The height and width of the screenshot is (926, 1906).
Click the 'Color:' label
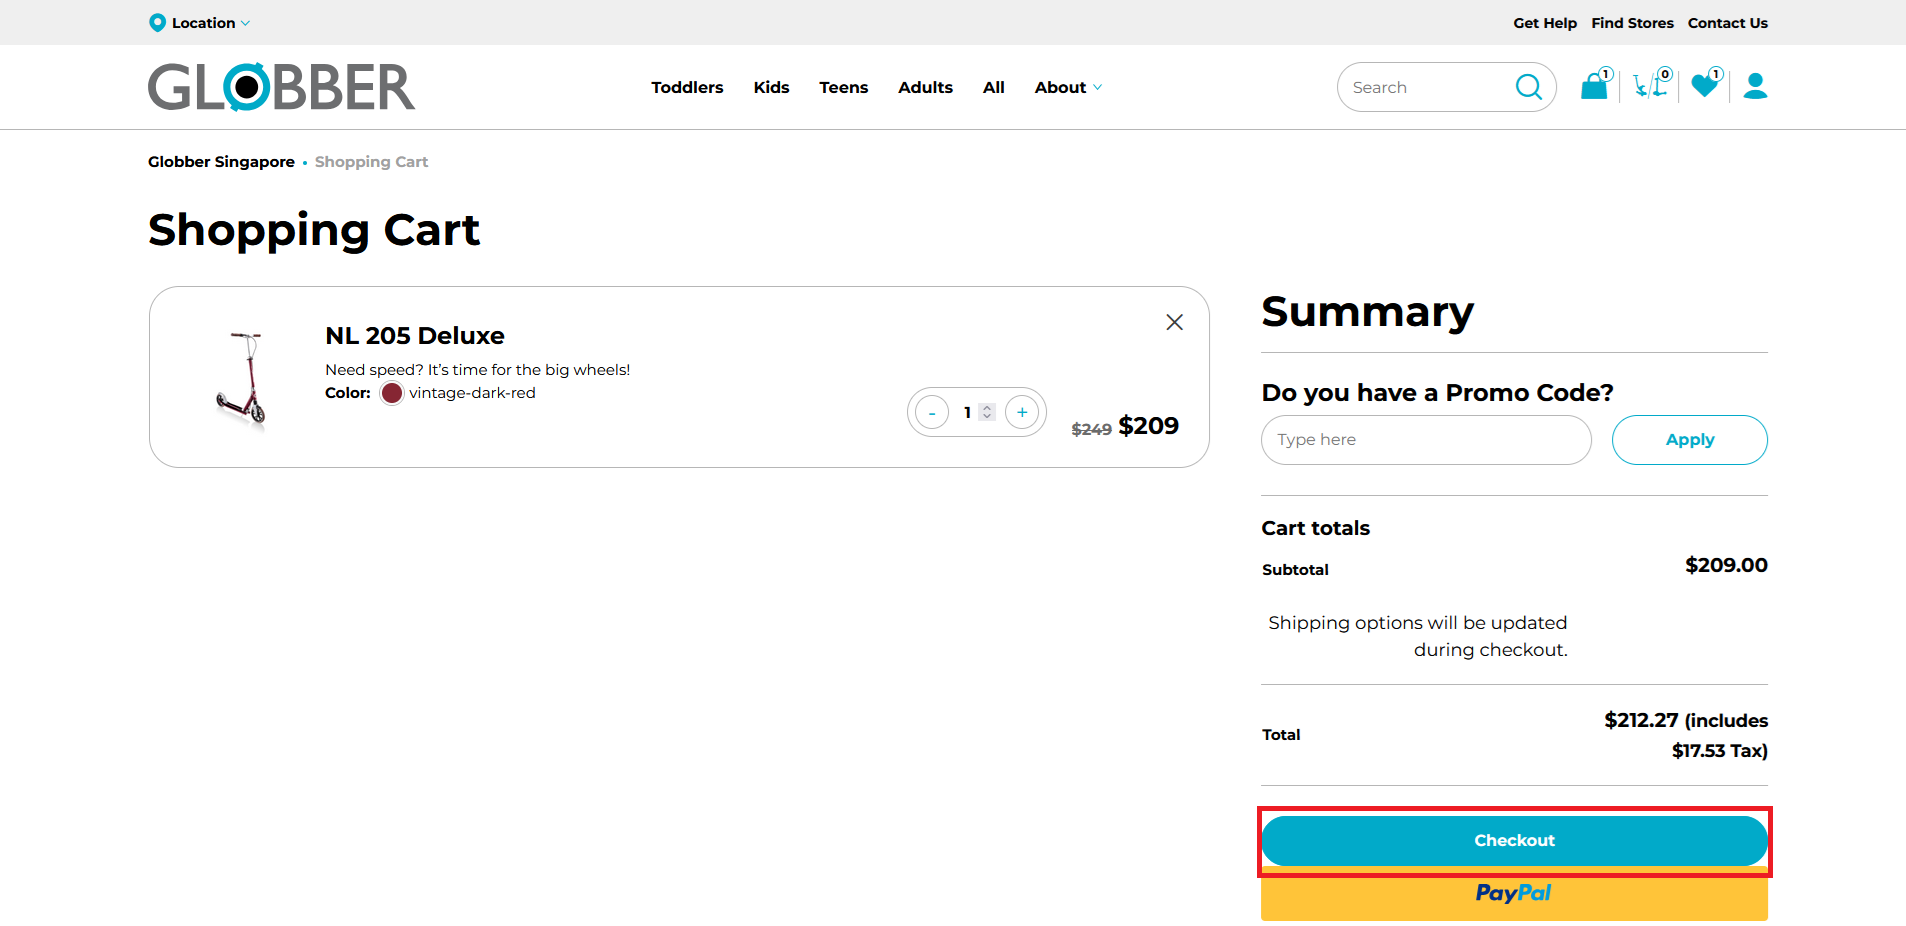[x=348, y=393]
